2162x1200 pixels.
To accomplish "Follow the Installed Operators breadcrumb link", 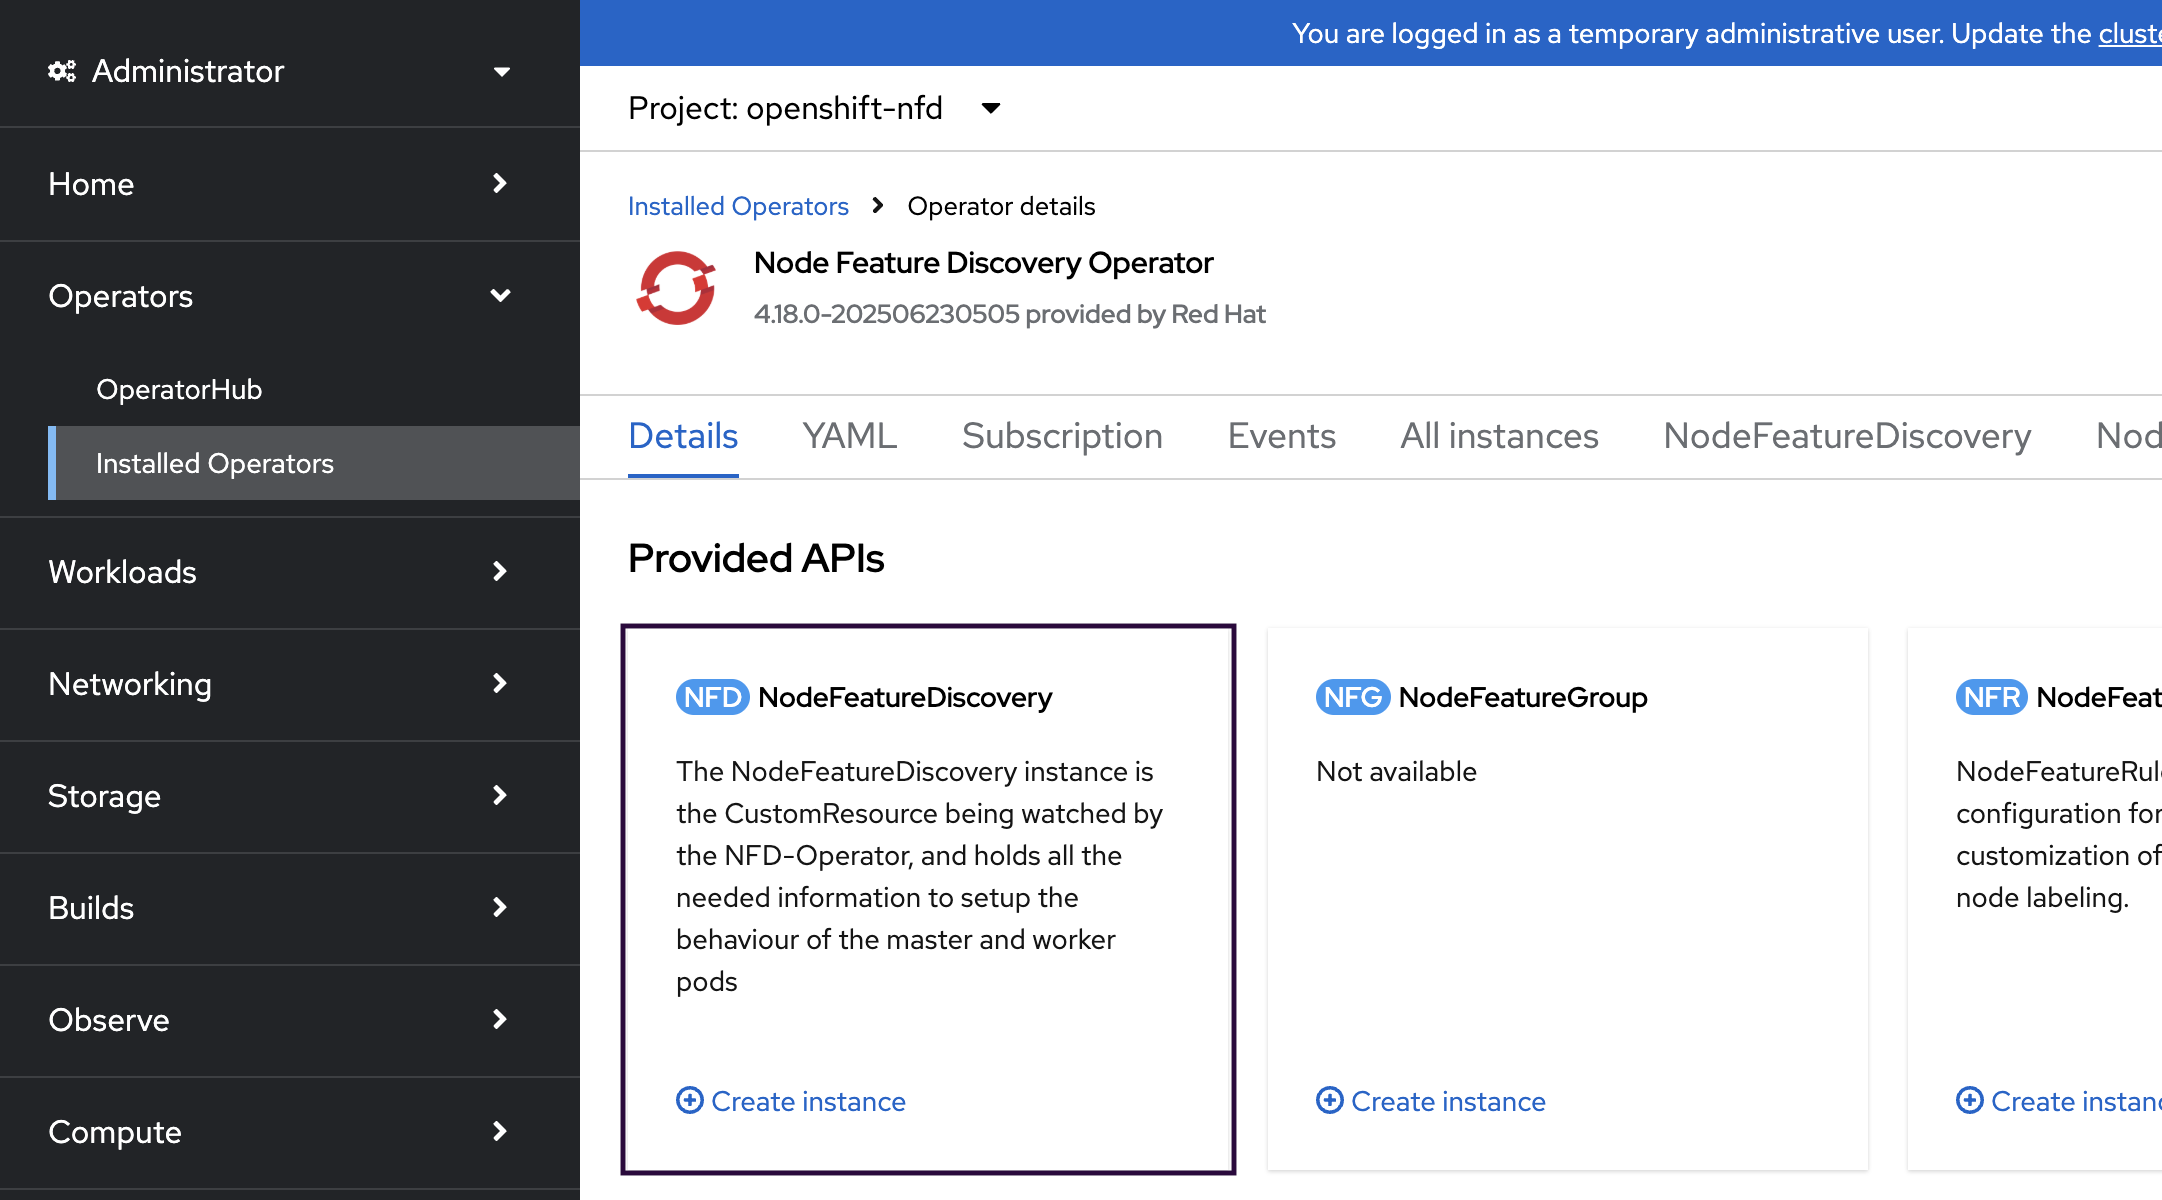I will pos(738,206).
